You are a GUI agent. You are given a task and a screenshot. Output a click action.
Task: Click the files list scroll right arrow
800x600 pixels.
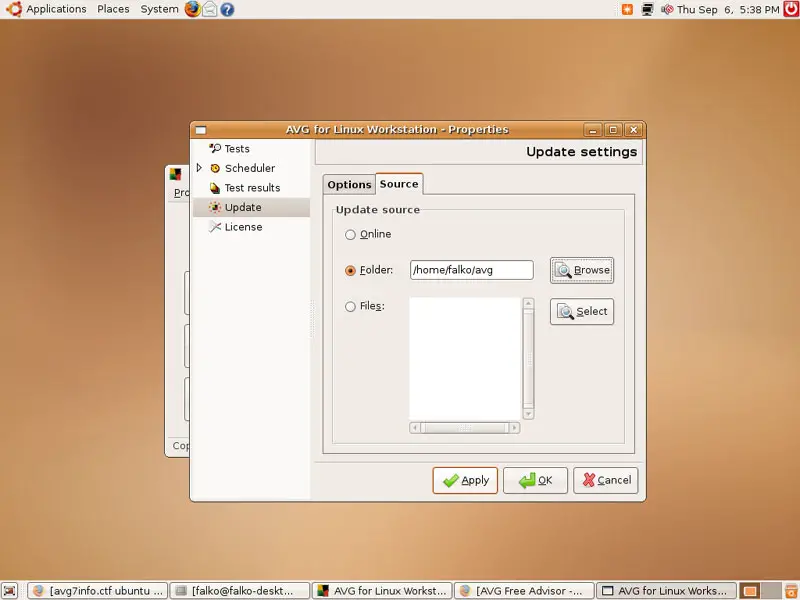[515, 428]
